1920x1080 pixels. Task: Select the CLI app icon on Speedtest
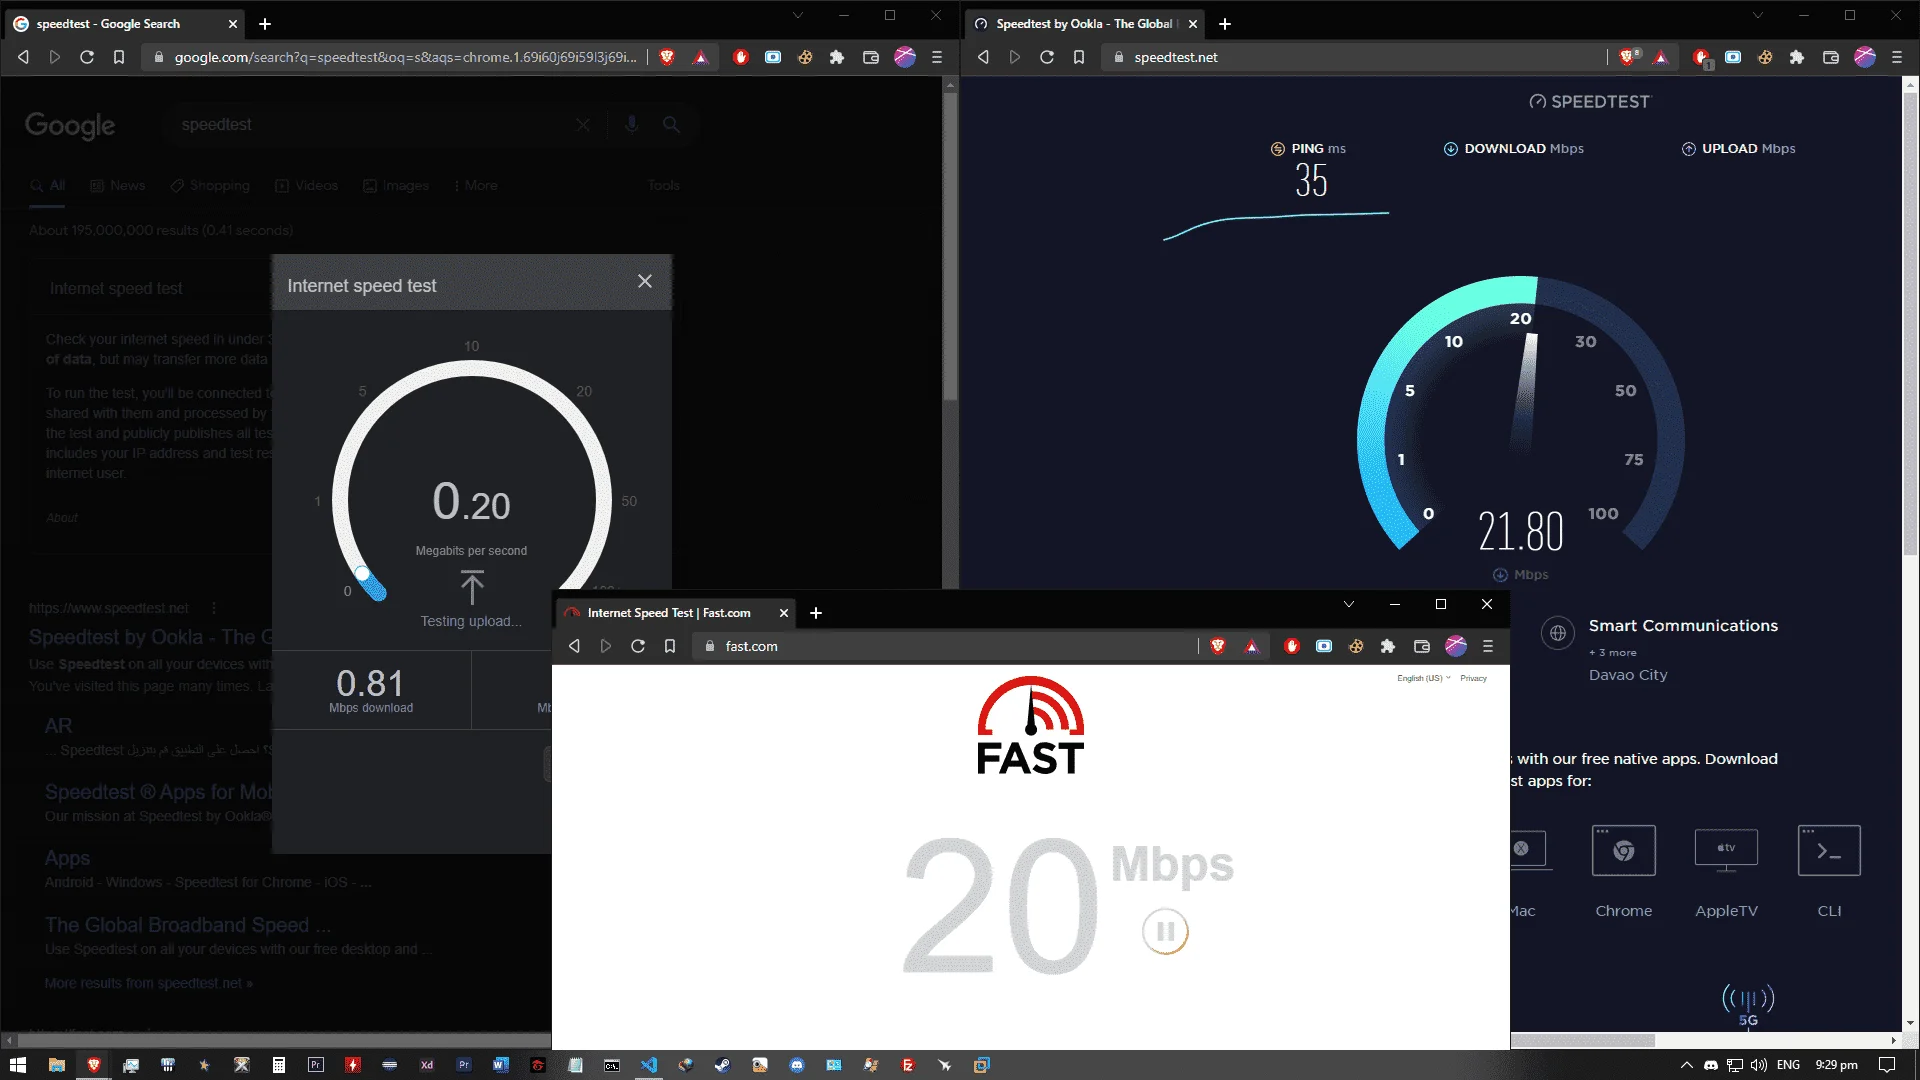point(1829,851)
